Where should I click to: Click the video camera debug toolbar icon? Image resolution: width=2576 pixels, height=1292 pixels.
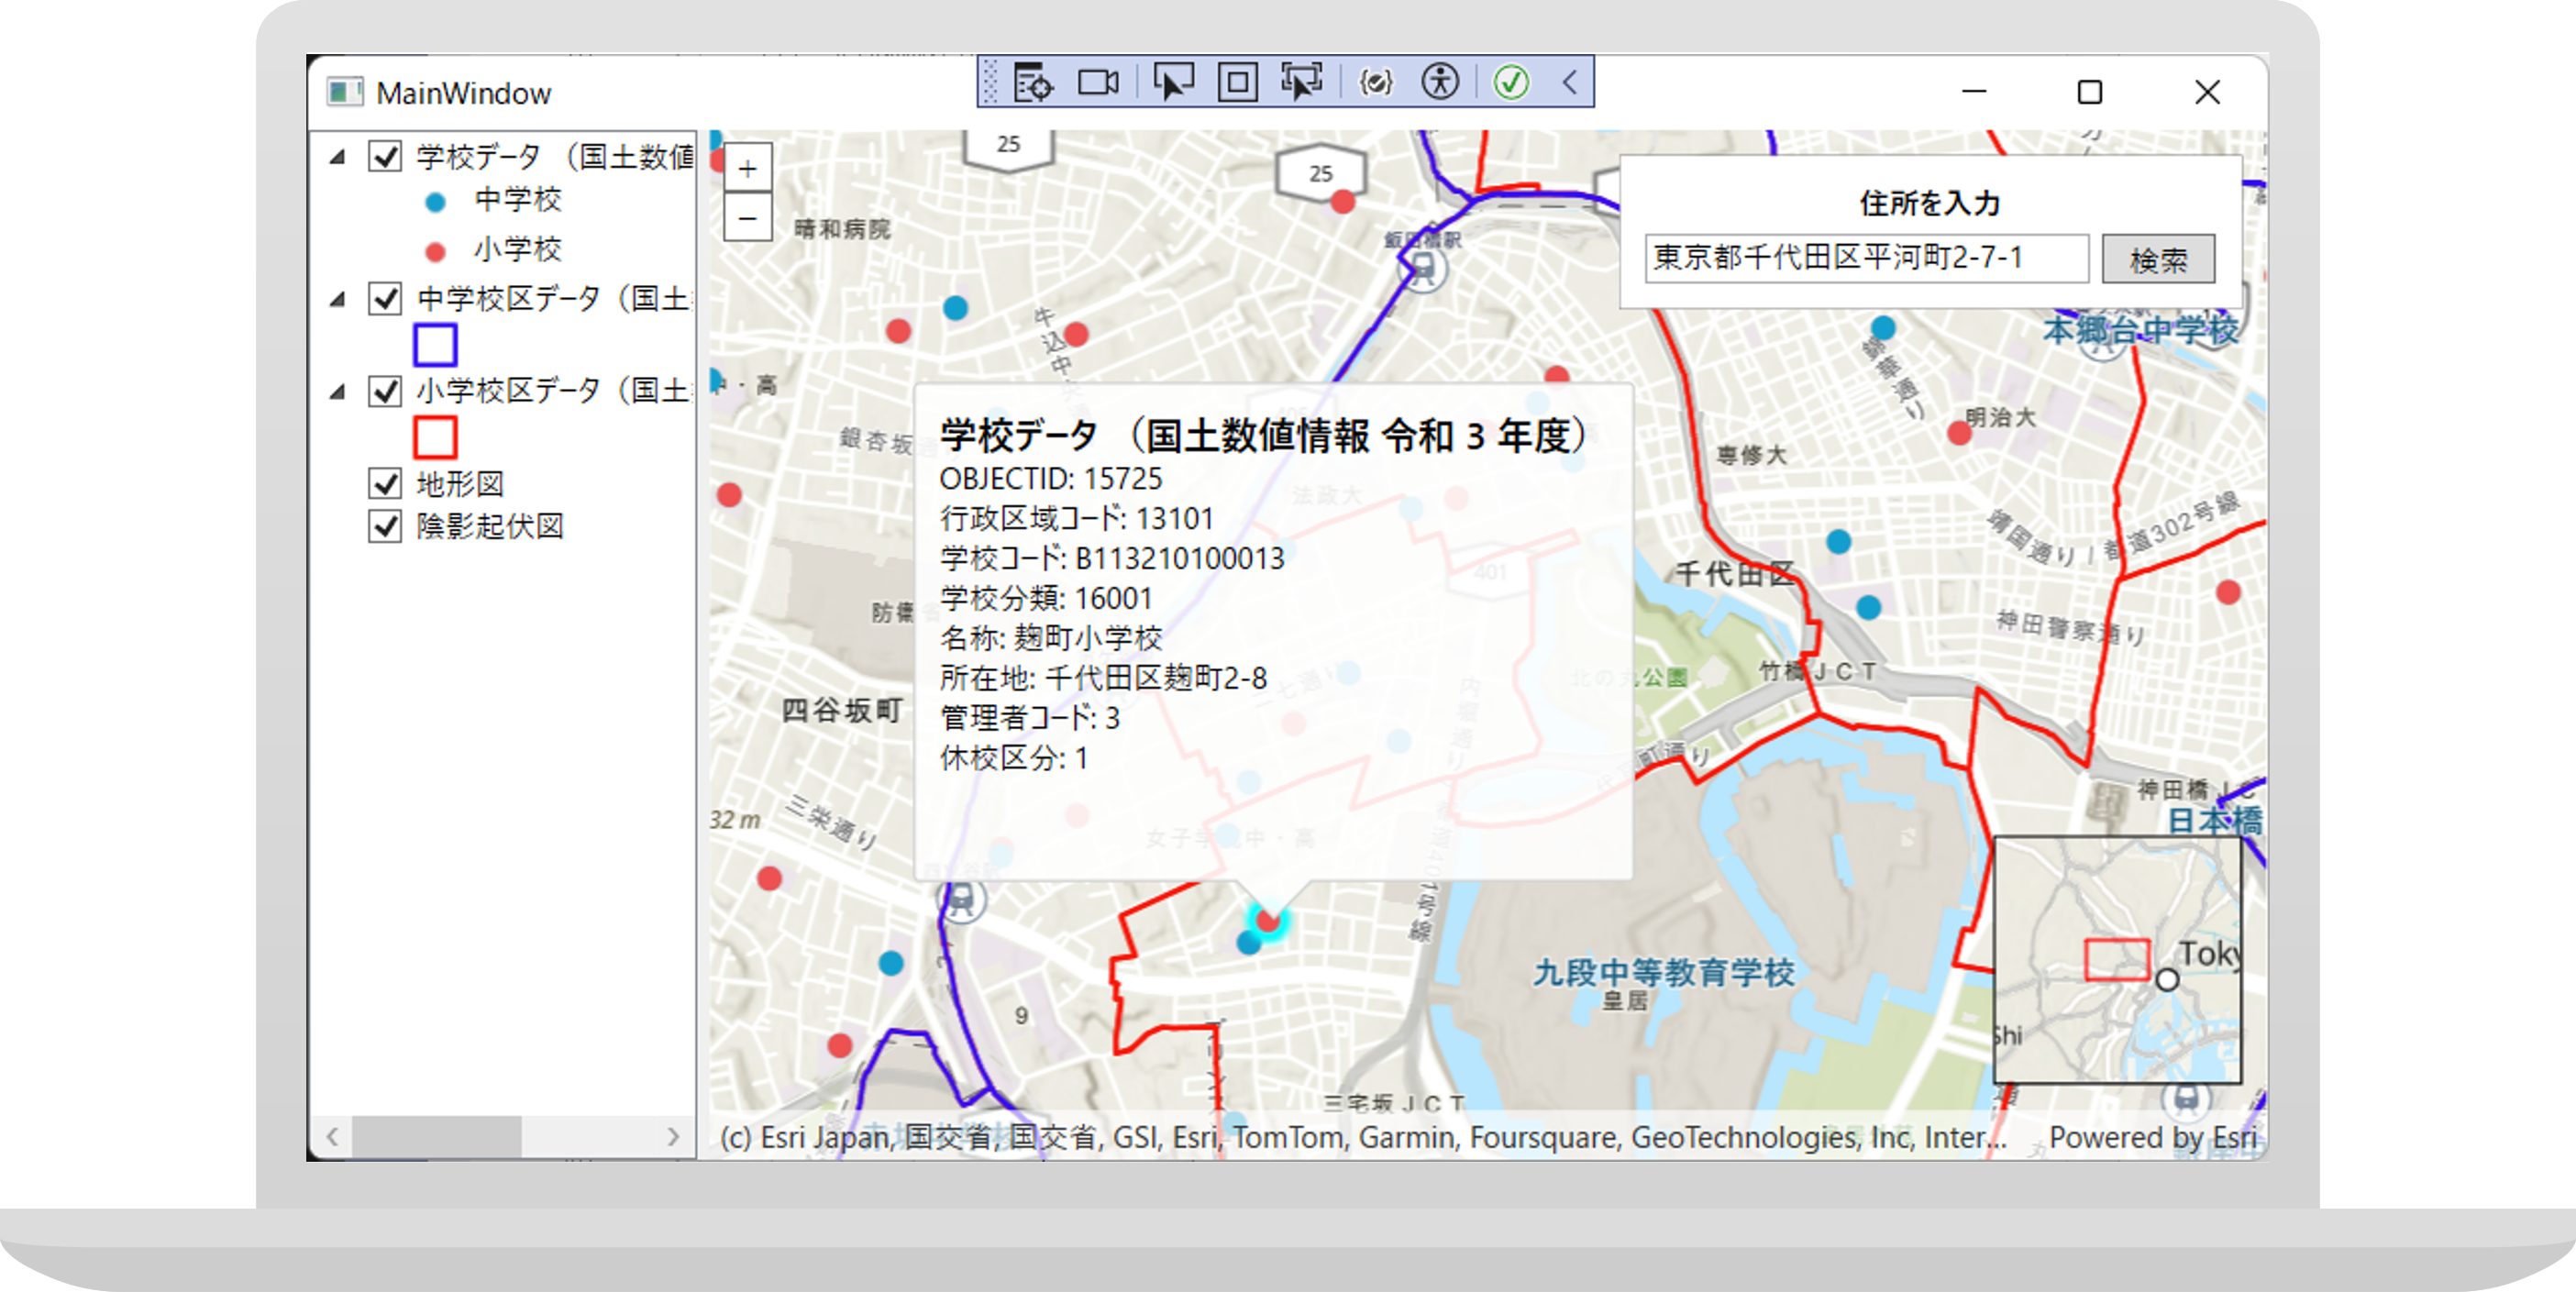[x=1098, y=83]
